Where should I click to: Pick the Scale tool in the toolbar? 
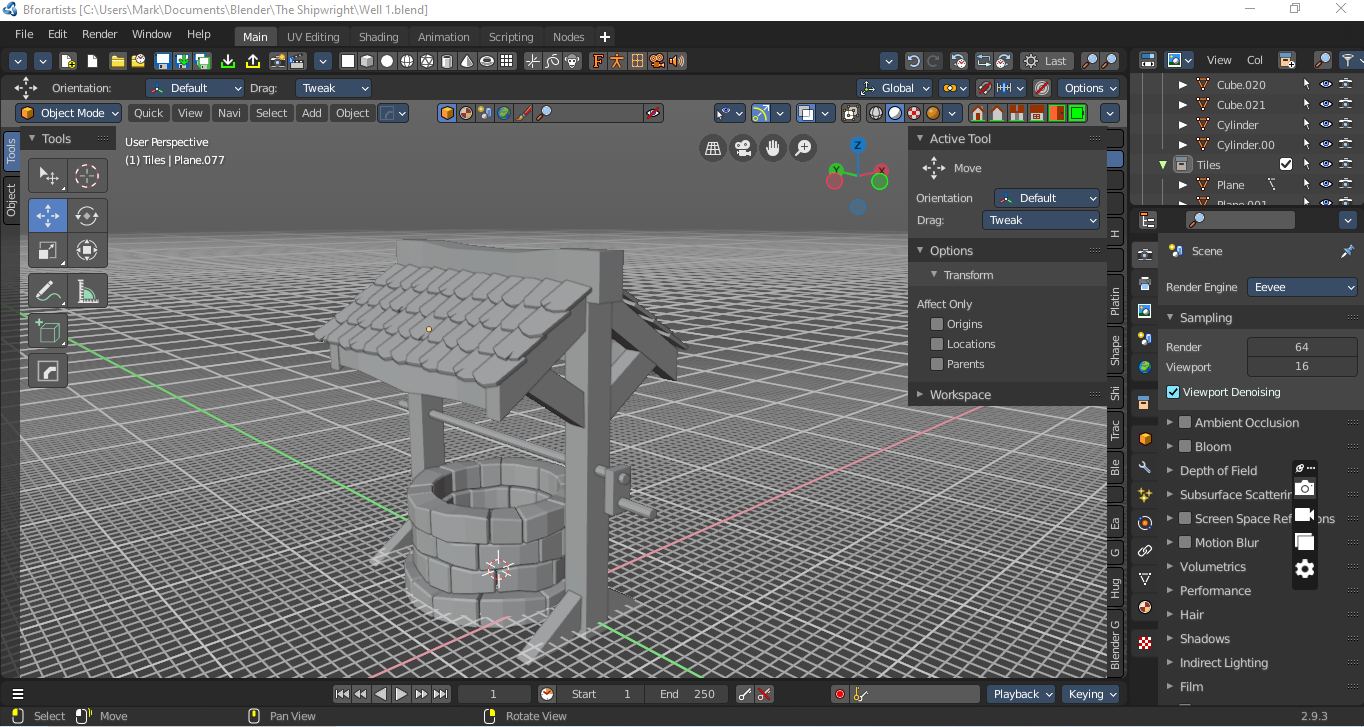coord(48,250)
